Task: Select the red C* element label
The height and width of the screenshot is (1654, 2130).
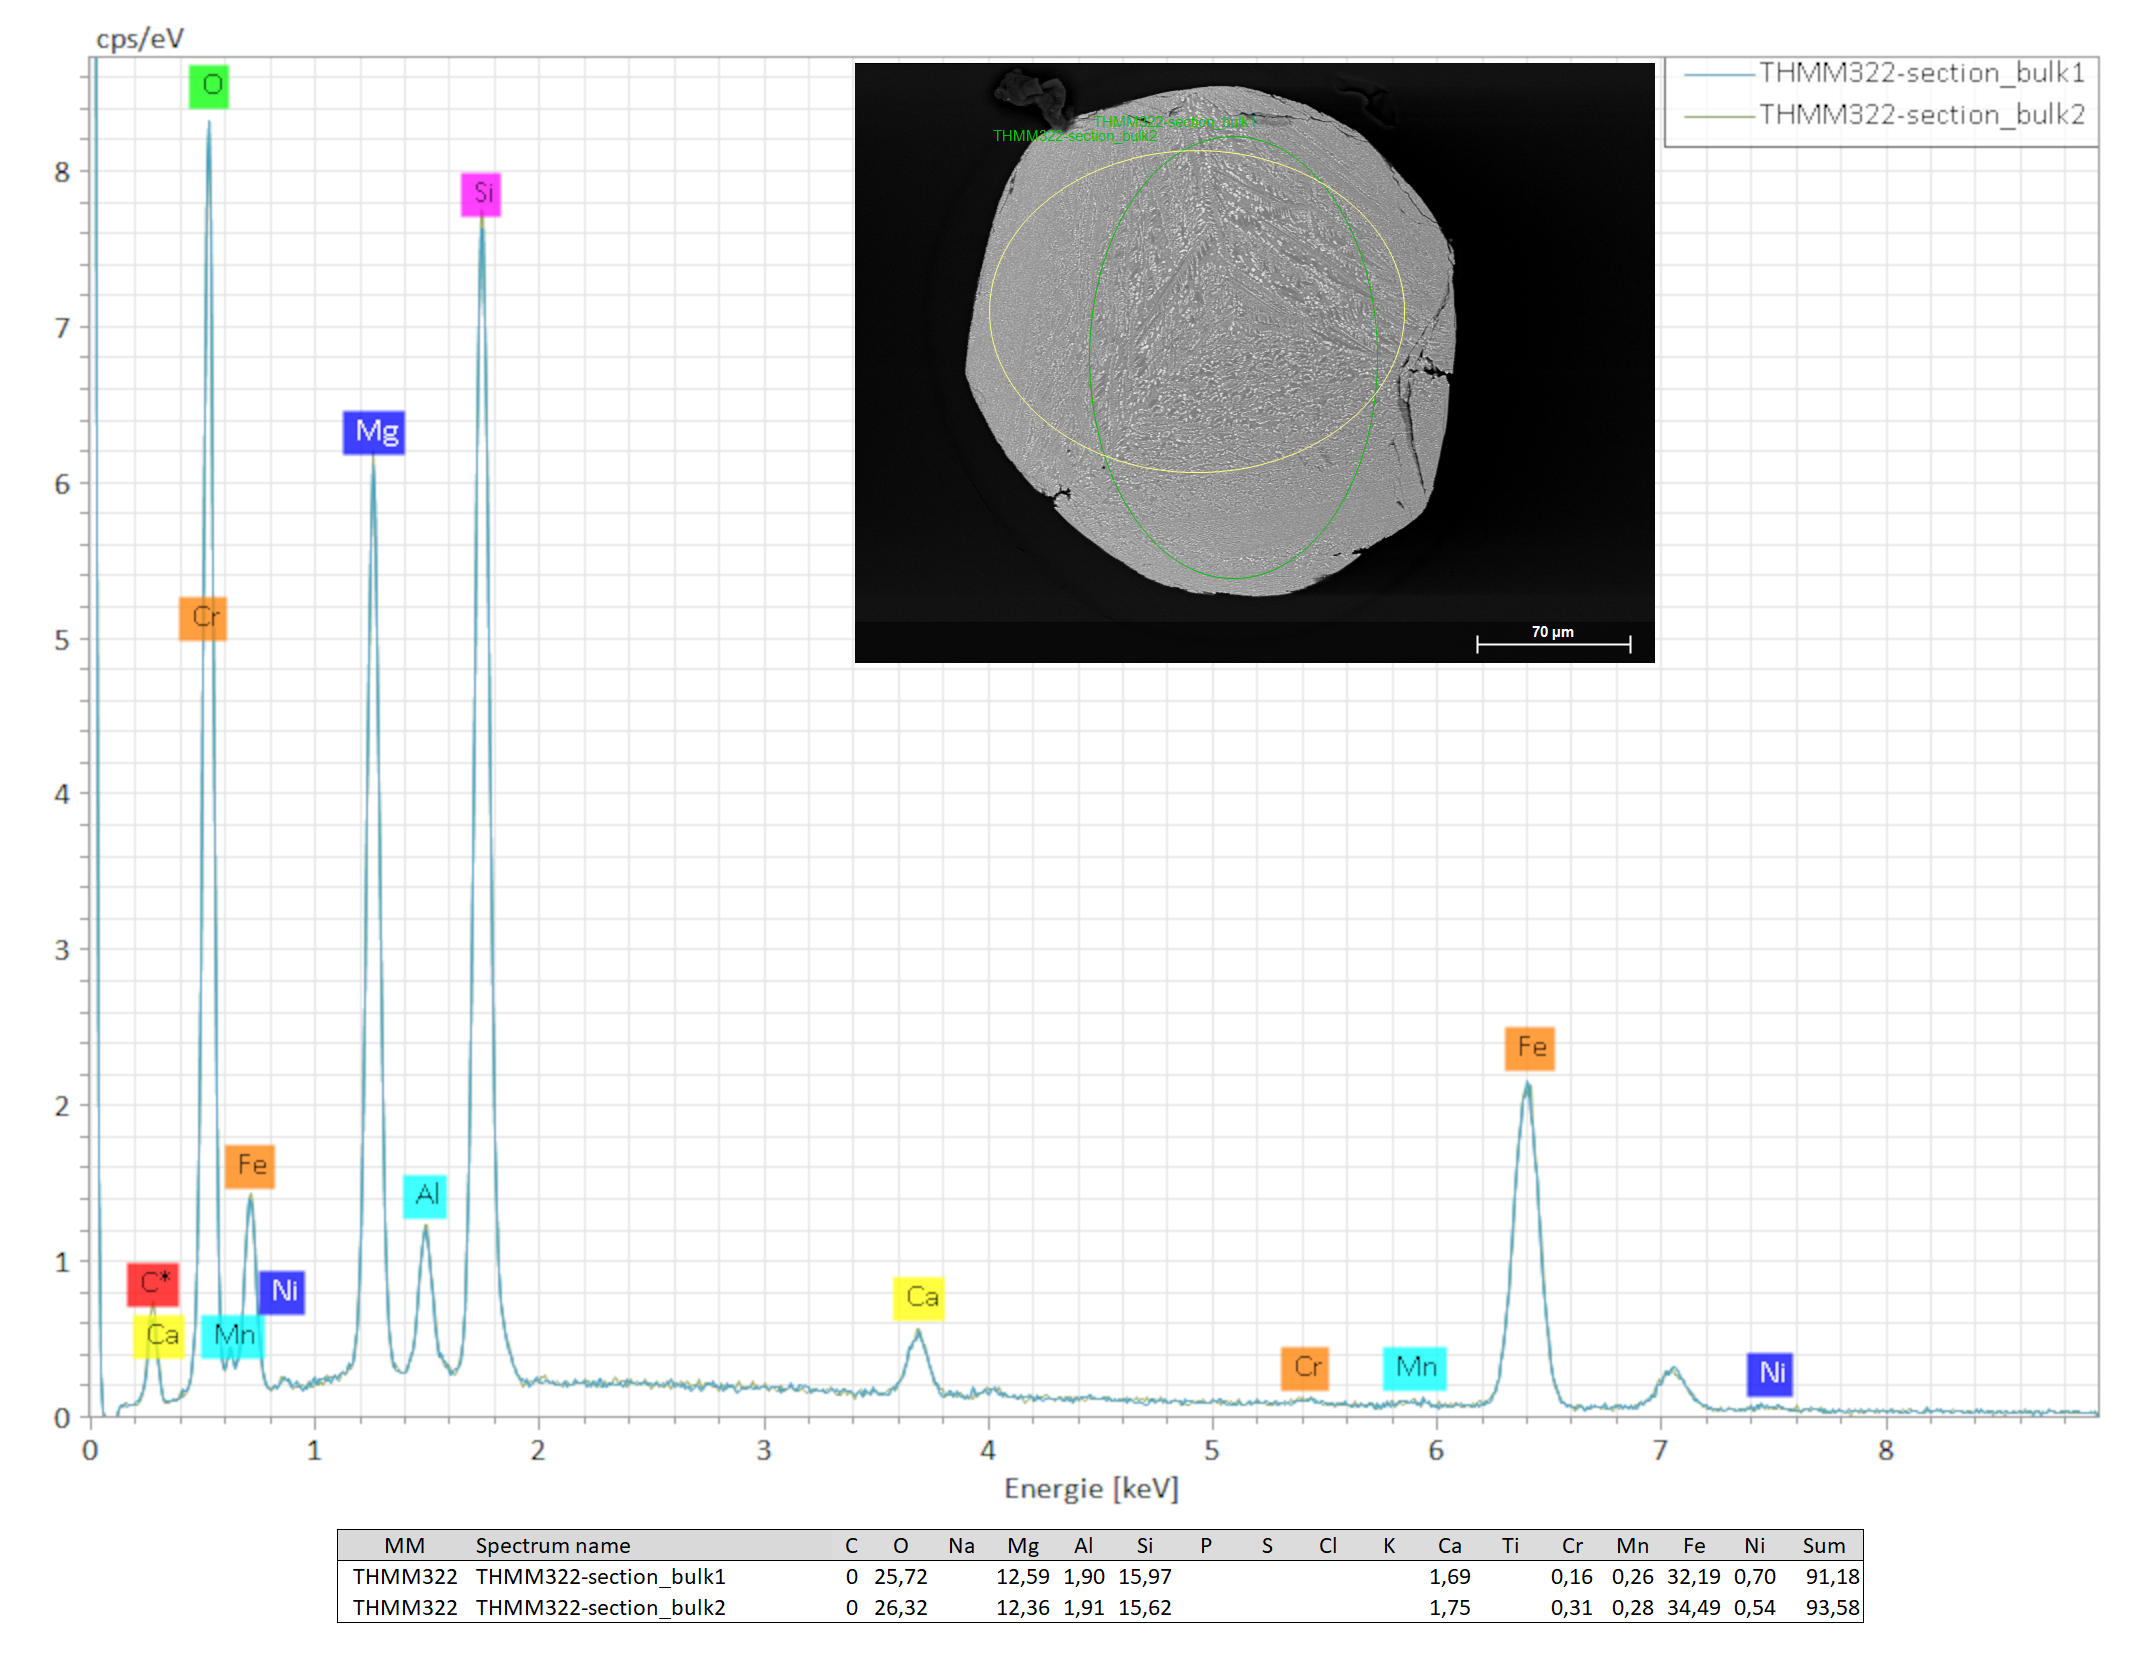Action: coord(153,1284)
